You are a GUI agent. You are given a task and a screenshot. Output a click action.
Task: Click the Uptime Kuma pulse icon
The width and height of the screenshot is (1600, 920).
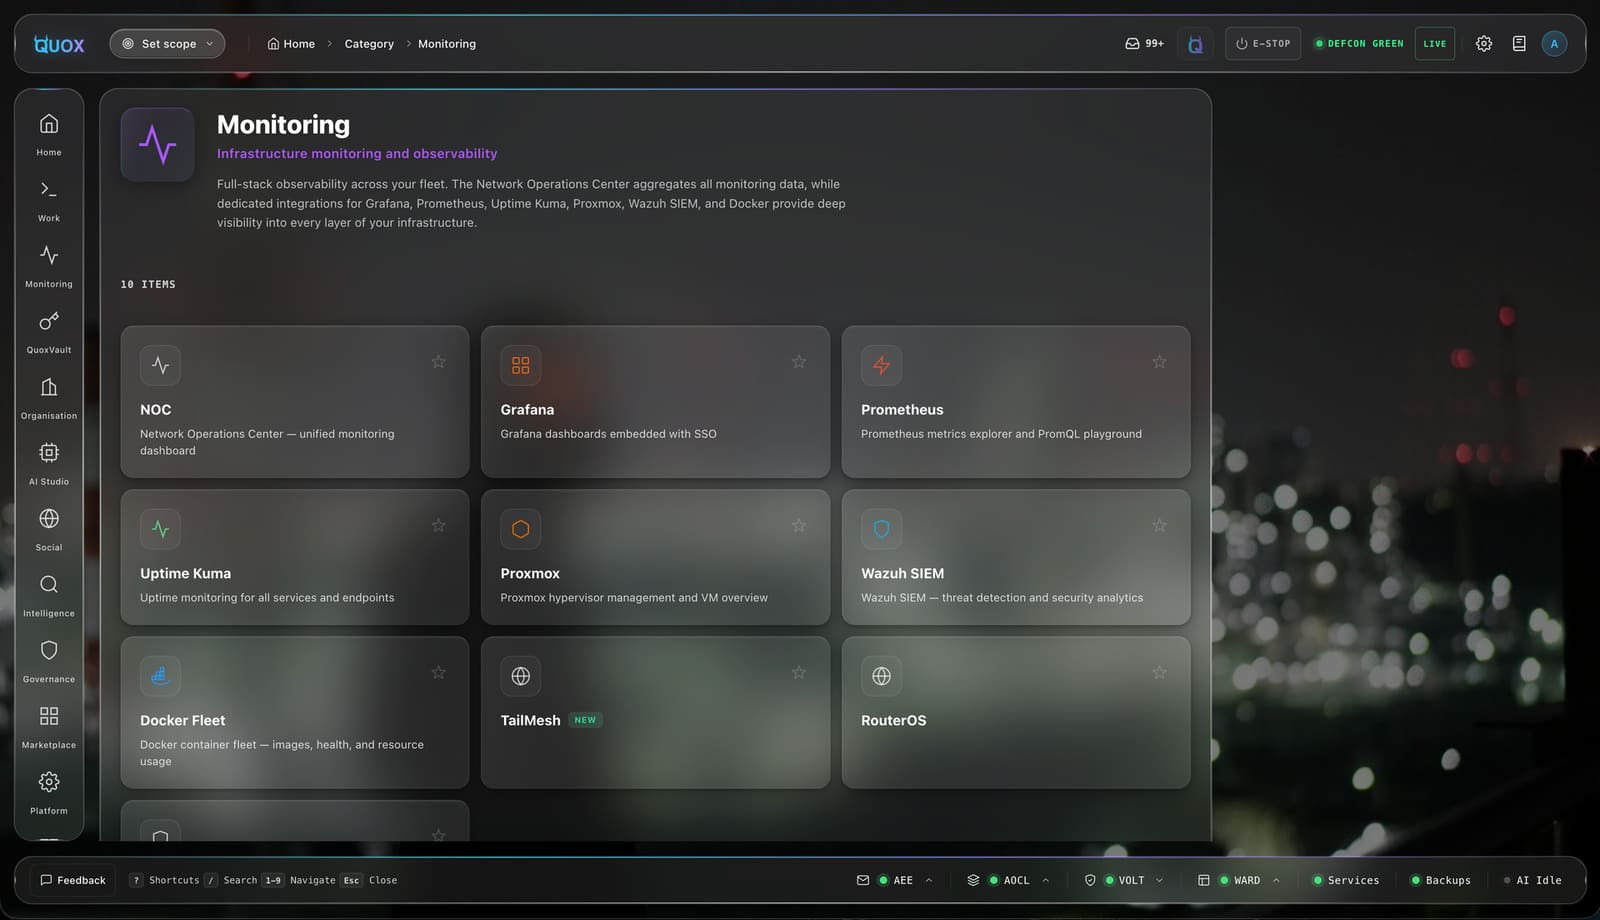160,529
